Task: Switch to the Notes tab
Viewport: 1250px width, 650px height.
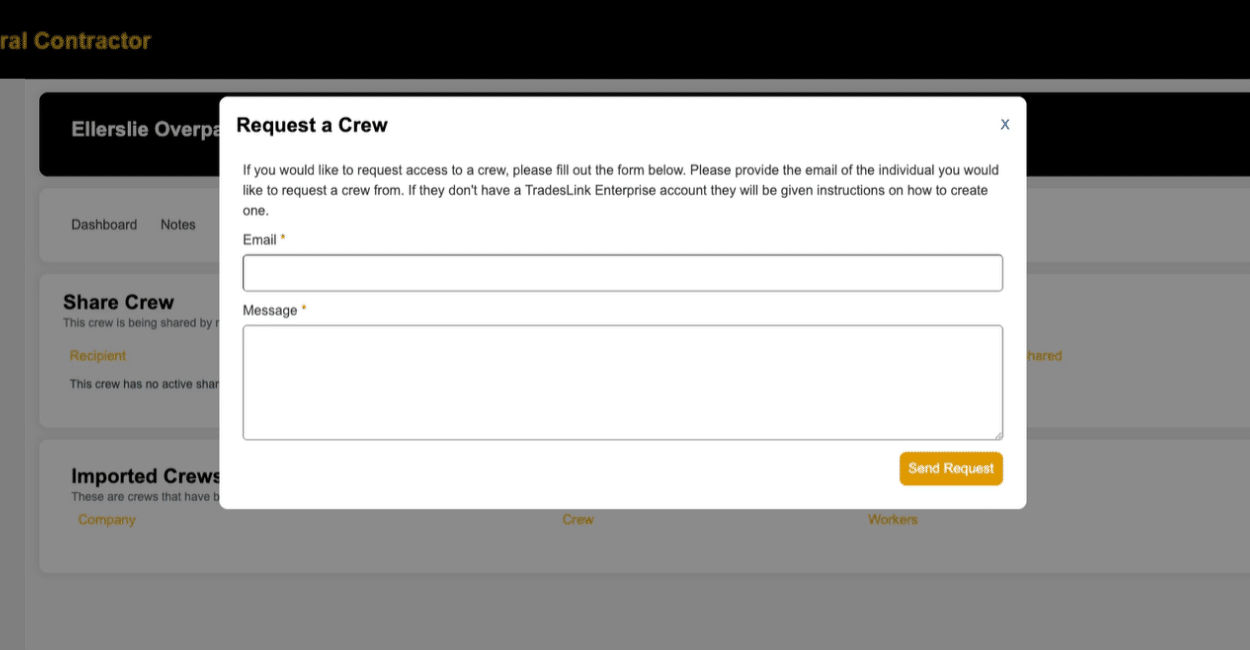Action: point(178,225)
